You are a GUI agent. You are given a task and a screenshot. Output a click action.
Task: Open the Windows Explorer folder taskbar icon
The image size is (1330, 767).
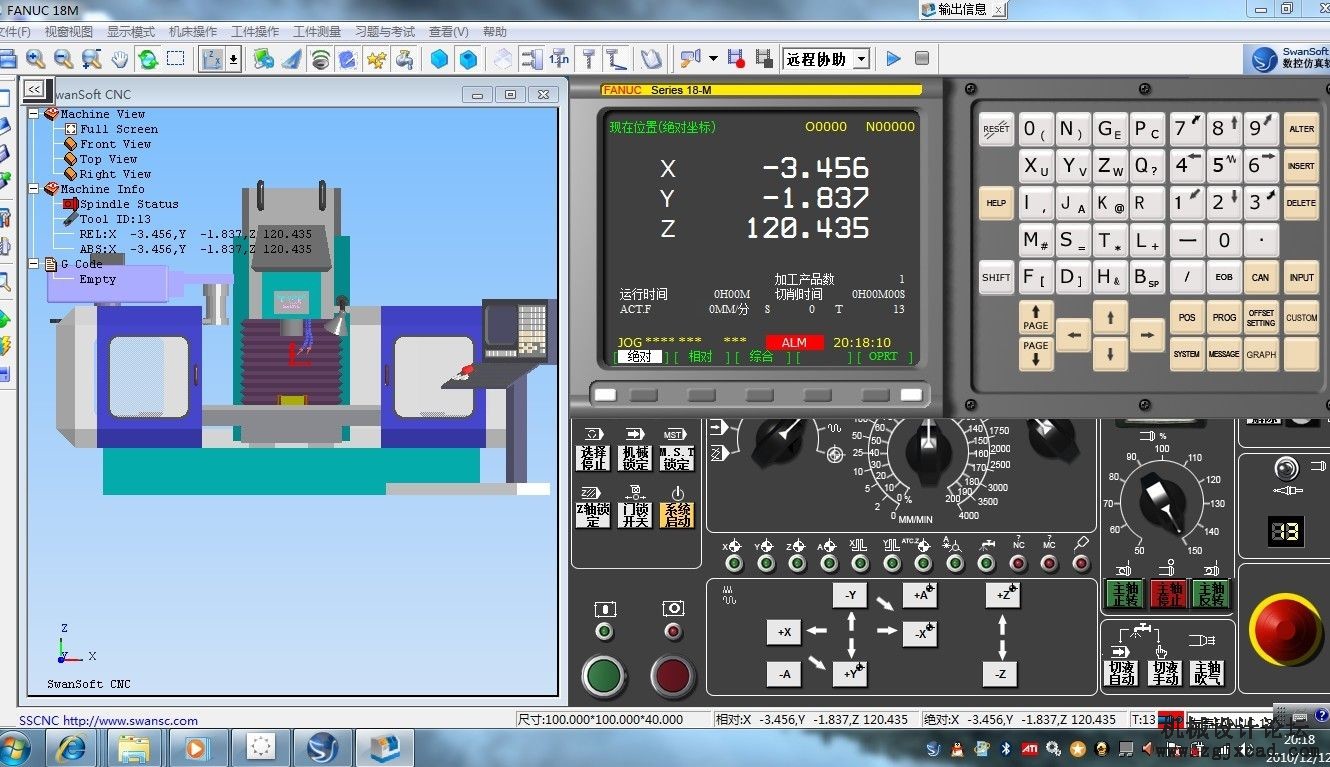tap(134, 747)
